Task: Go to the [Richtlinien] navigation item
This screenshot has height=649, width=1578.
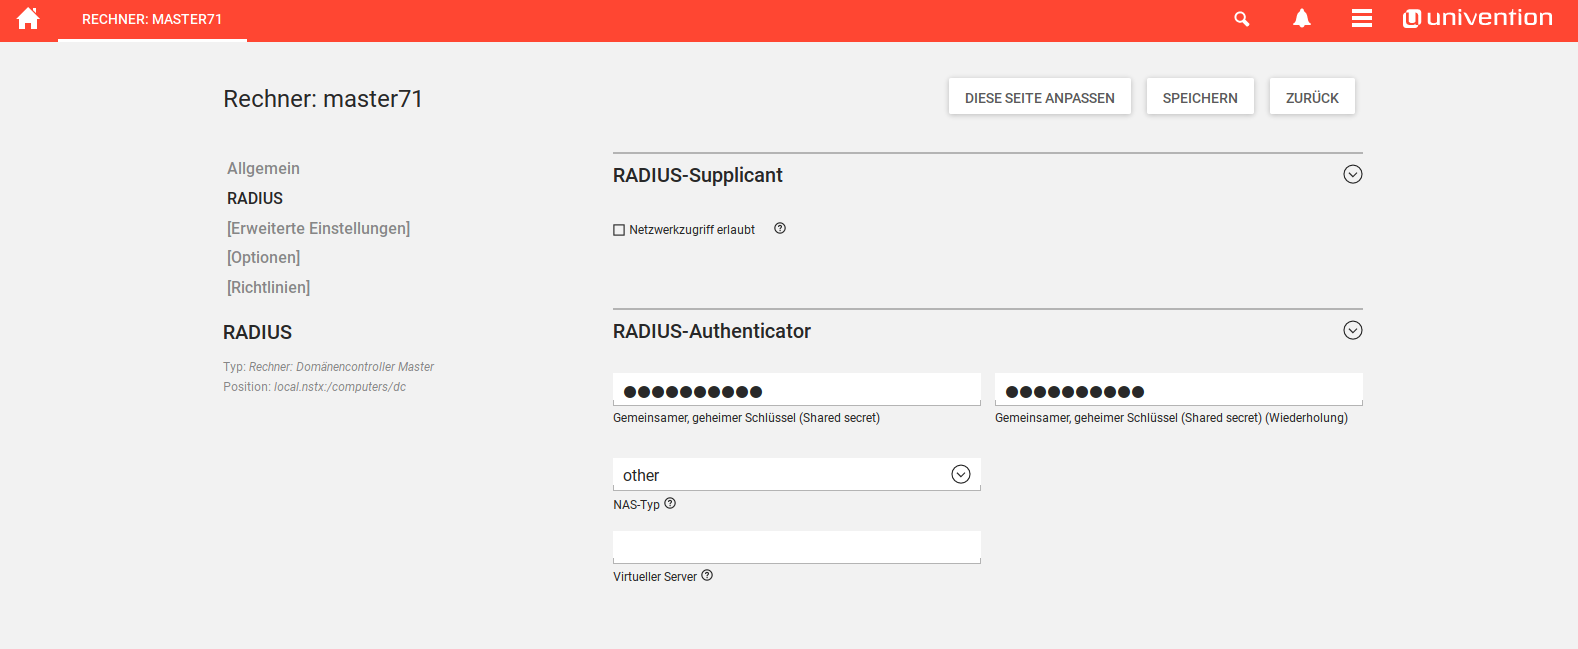Action: (268, 288)
